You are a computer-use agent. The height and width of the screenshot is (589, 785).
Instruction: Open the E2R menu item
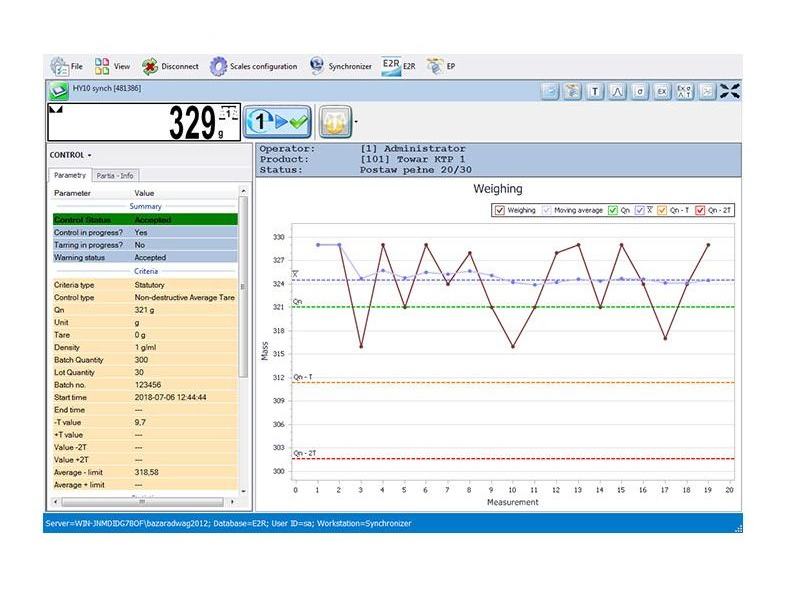pos(399,66)
